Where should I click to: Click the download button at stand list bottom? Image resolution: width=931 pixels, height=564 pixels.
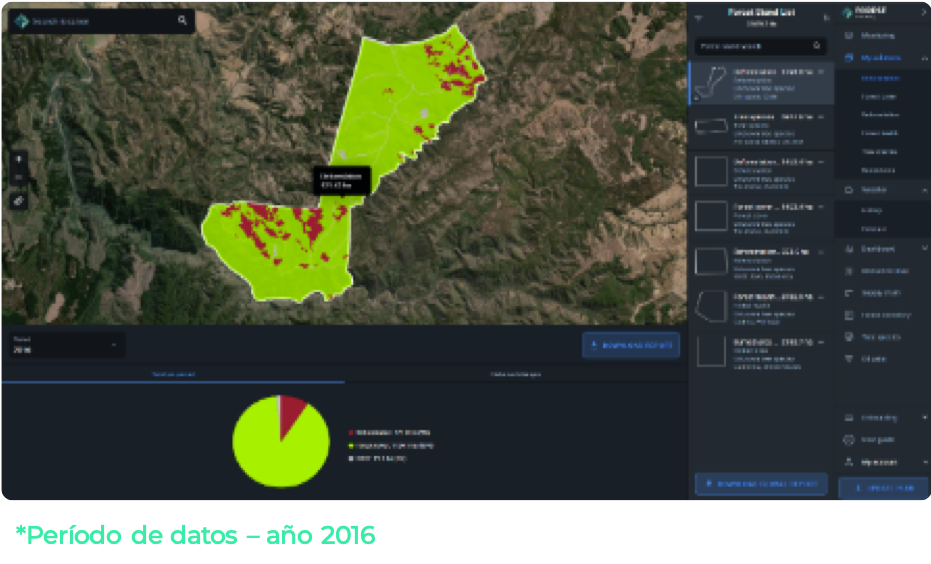pos(761,484)
